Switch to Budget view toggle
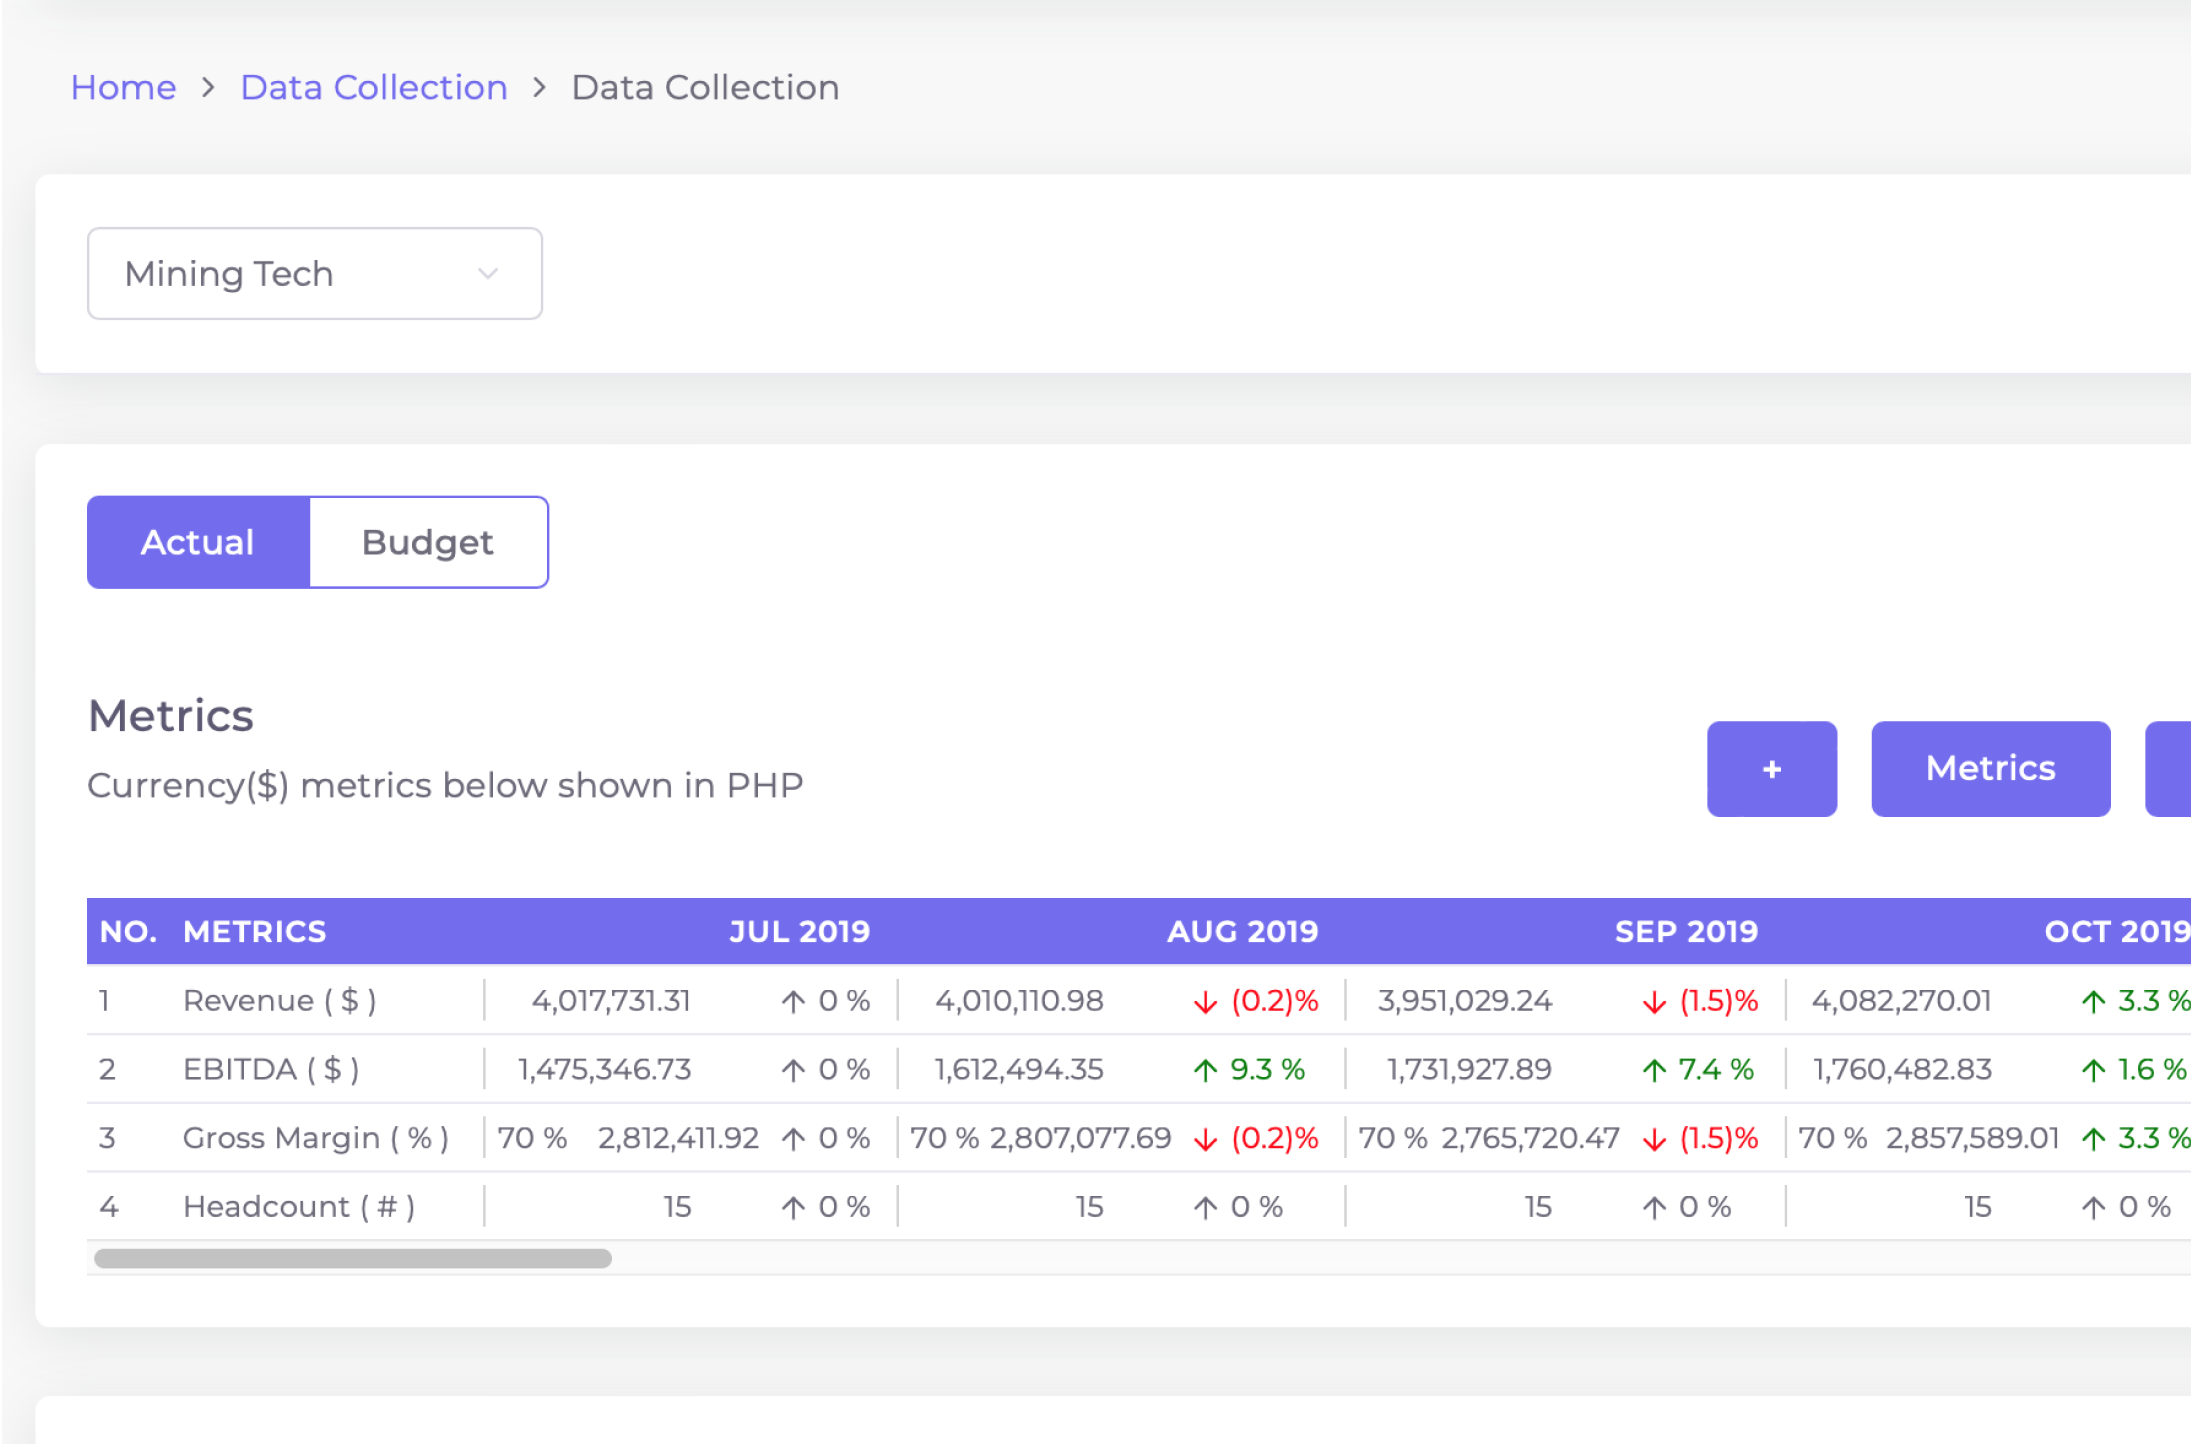The image size is (2191, 1444). [428, 542]
